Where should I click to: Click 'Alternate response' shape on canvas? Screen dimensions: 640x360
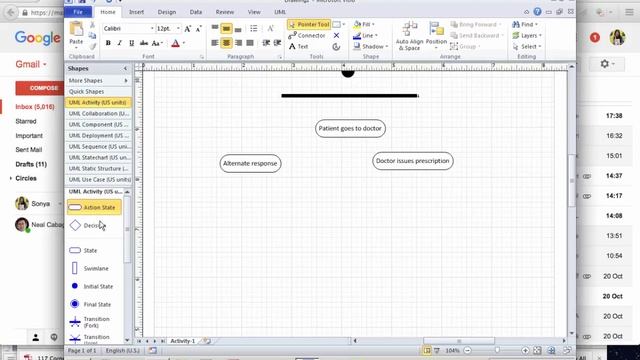click(x=250, y=163)
